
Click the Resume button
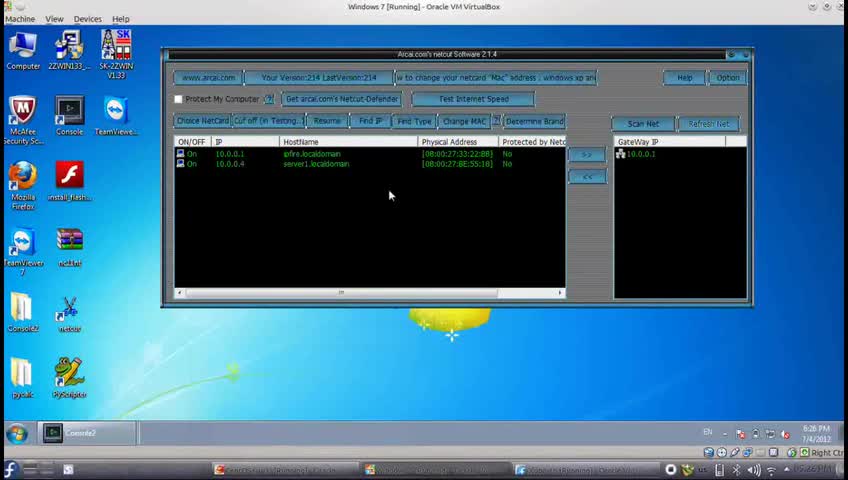click(327, 121)
